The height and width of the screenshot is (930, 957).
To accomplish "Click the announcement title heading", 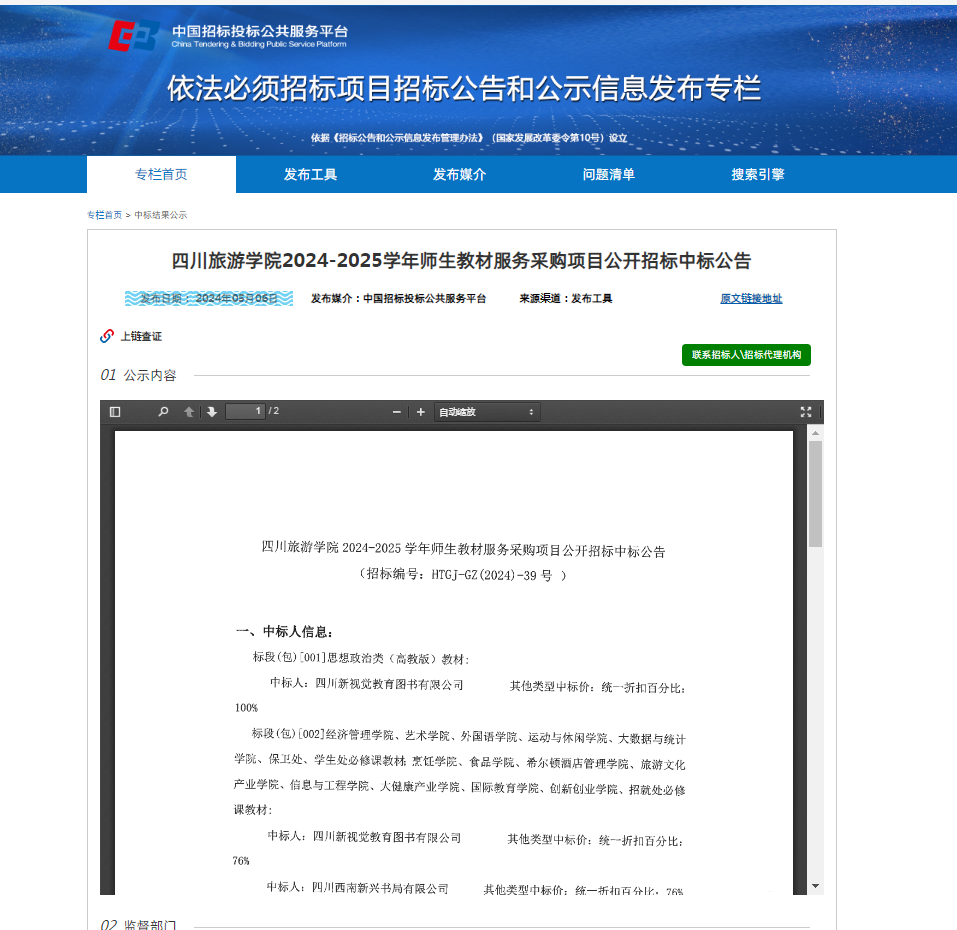I will point(461,261).
